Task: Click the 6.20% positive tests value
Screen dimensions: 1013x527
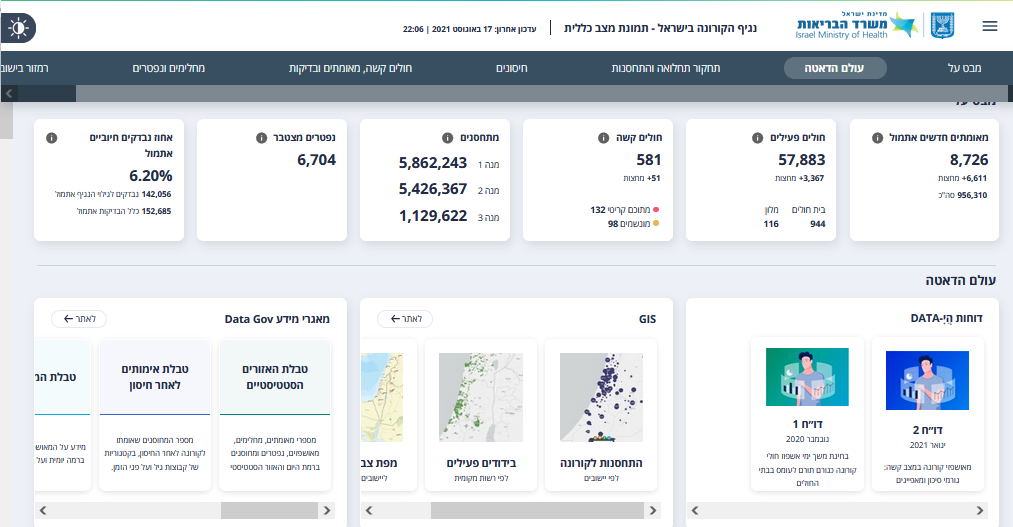Action: click(151, 176)
